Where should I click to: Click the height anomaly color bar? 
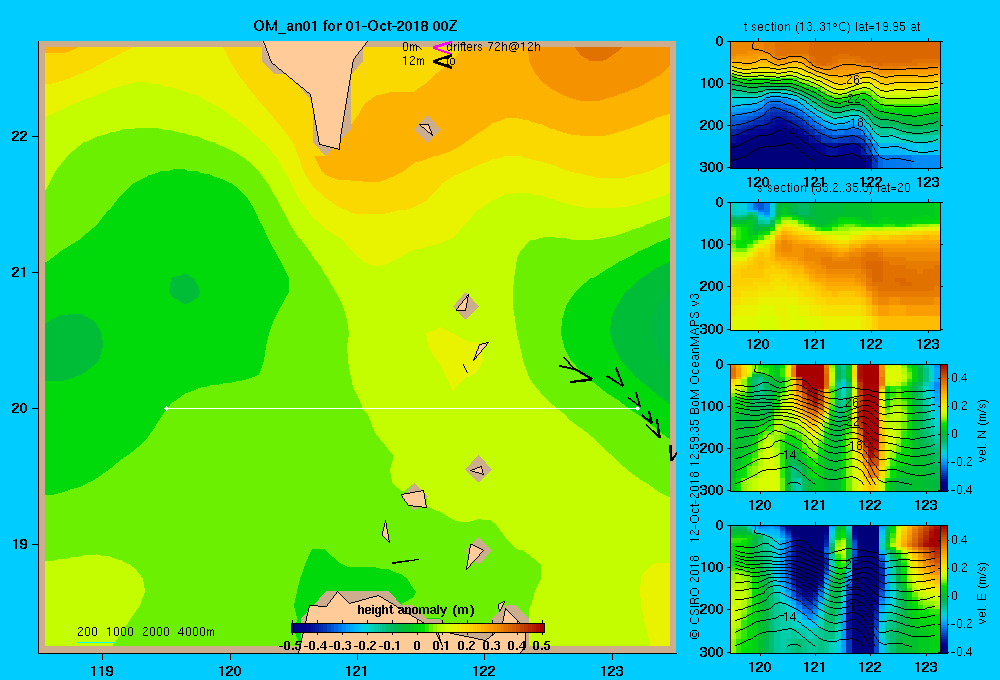pyautogui.click(x=418, y=628)
